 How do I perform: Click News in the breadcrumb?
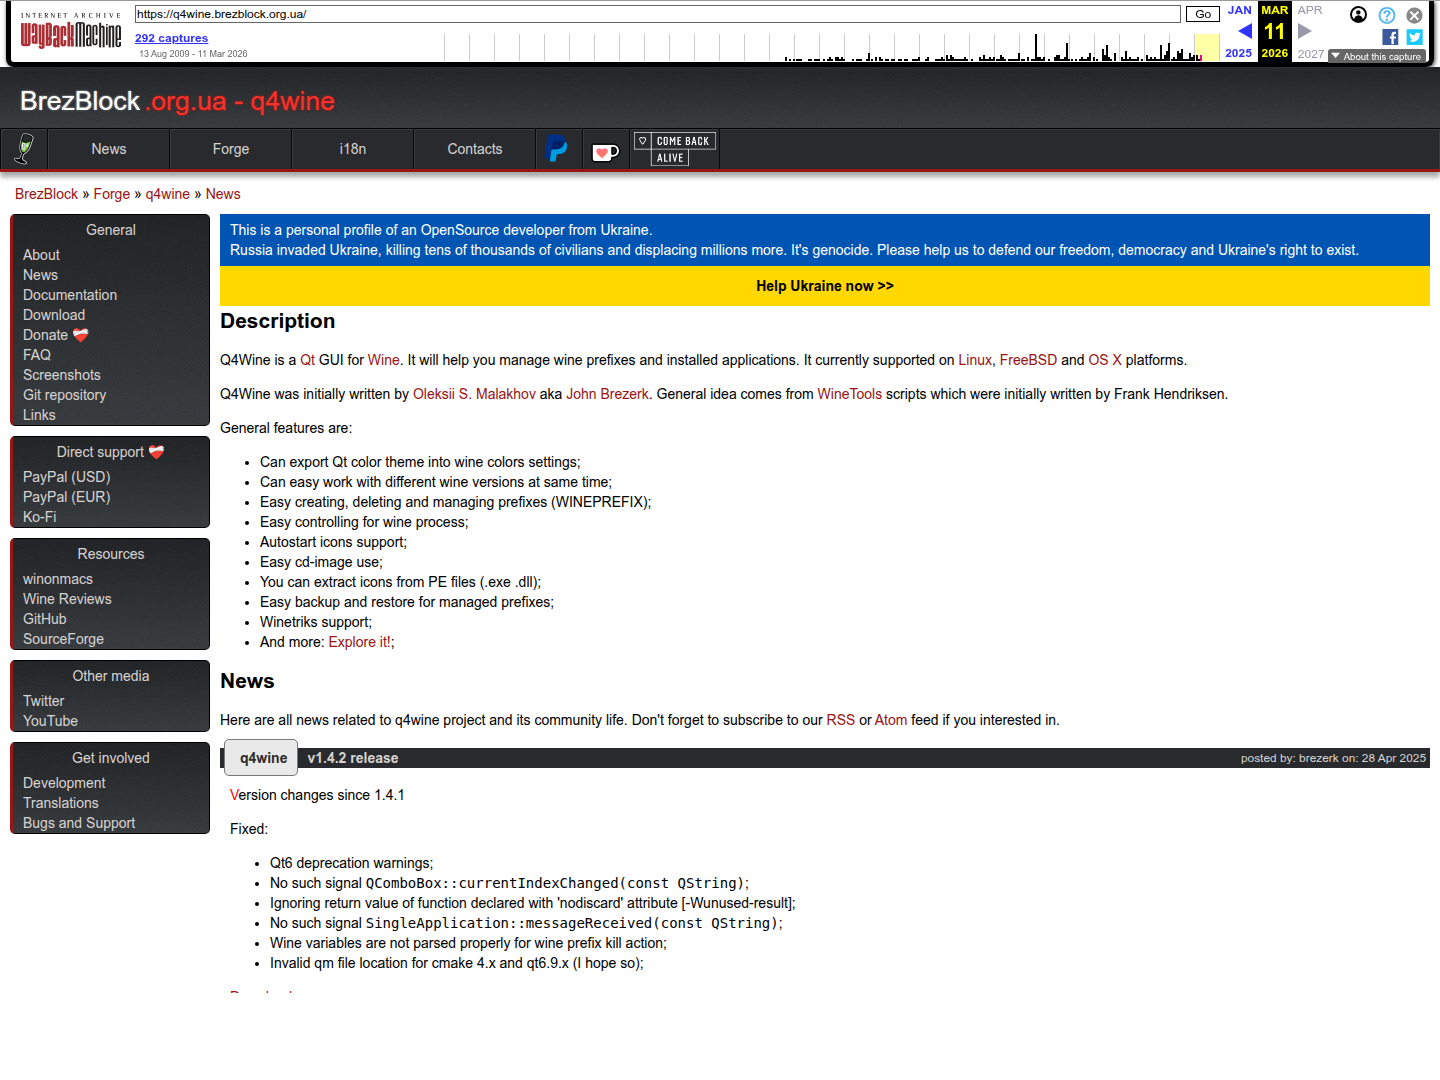[223, 194]
